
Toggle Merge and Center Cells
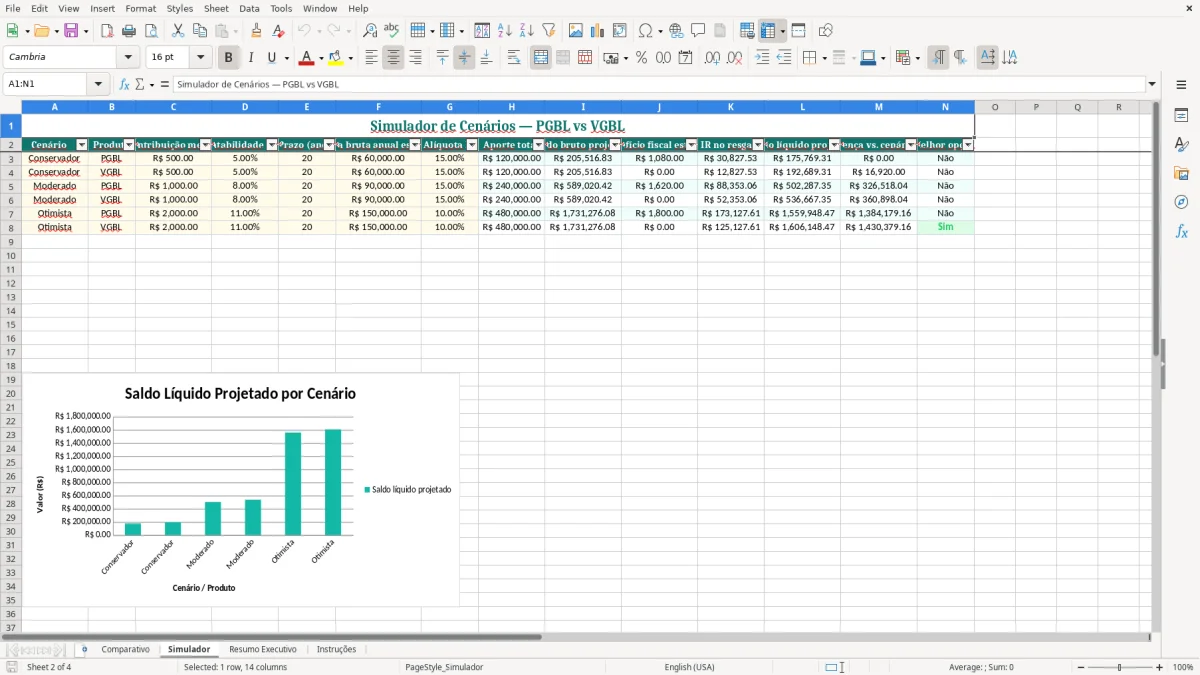point(541,58)
